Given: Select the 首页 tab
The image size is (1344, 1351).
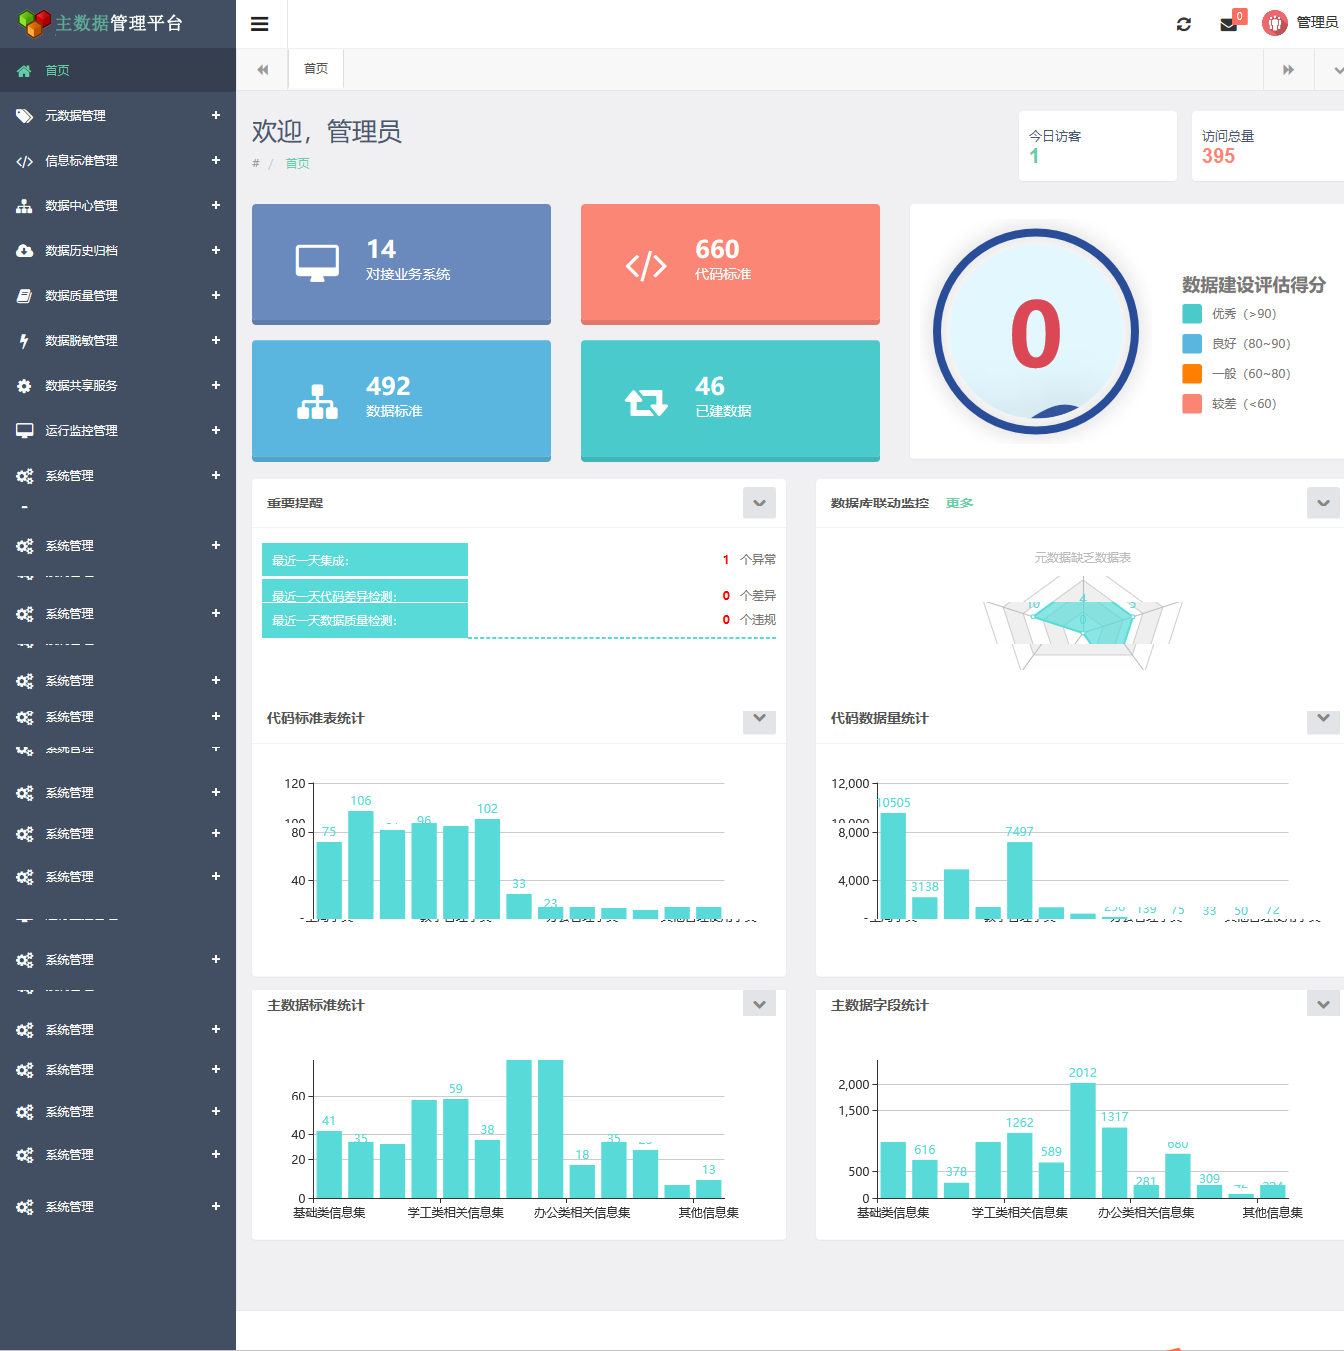Looking at the screenshot, I should (x=316, y=69).
